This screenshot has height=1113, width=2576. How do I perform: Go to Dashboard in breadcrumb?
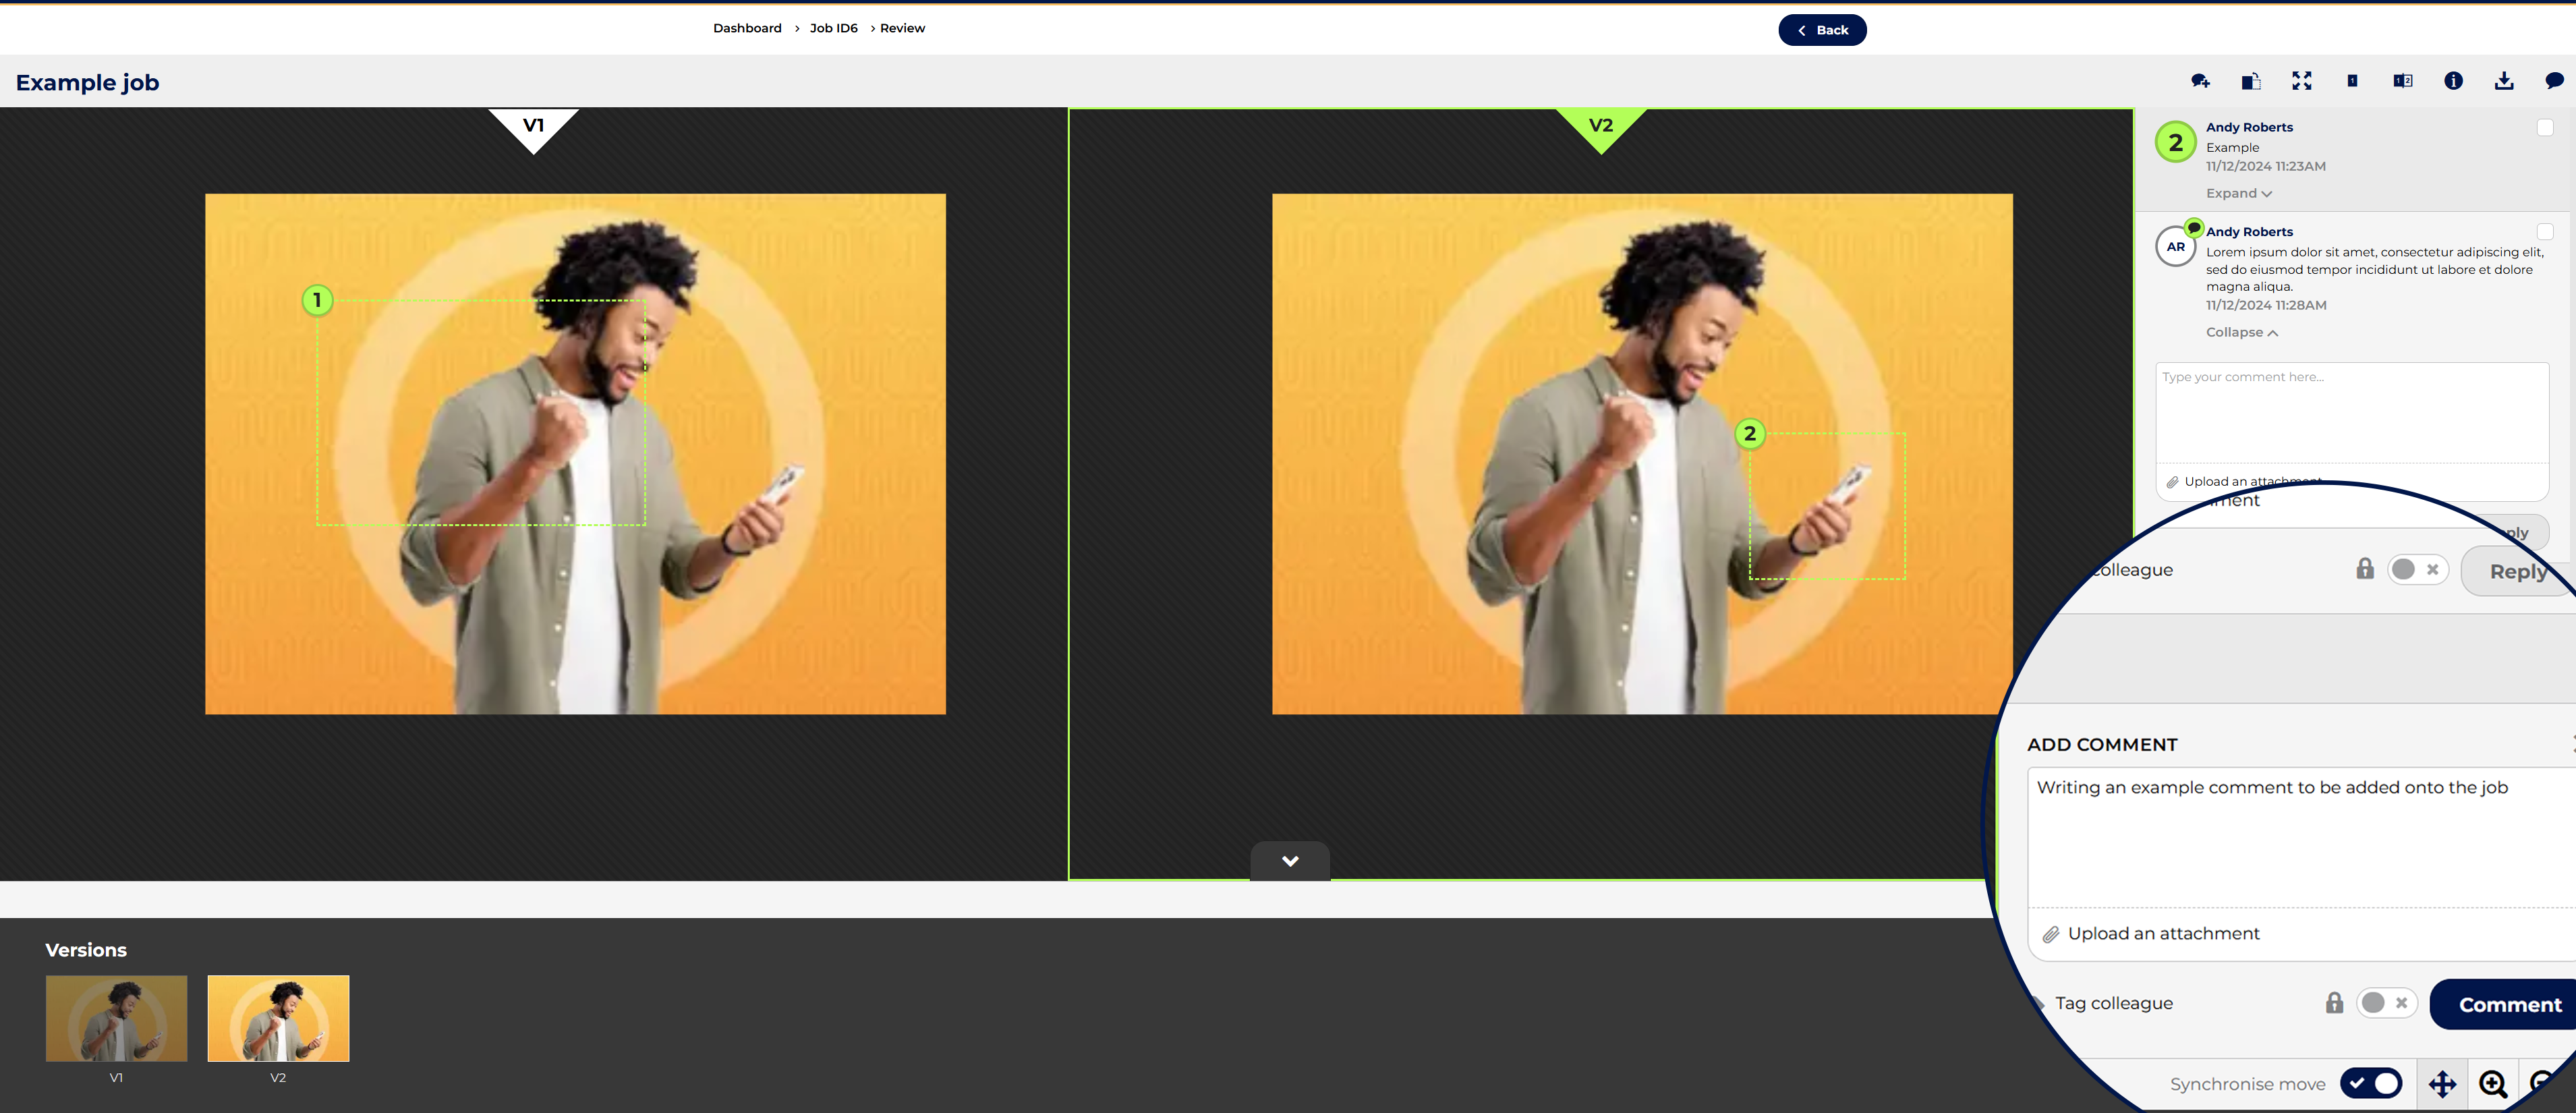tap(747, 28)
